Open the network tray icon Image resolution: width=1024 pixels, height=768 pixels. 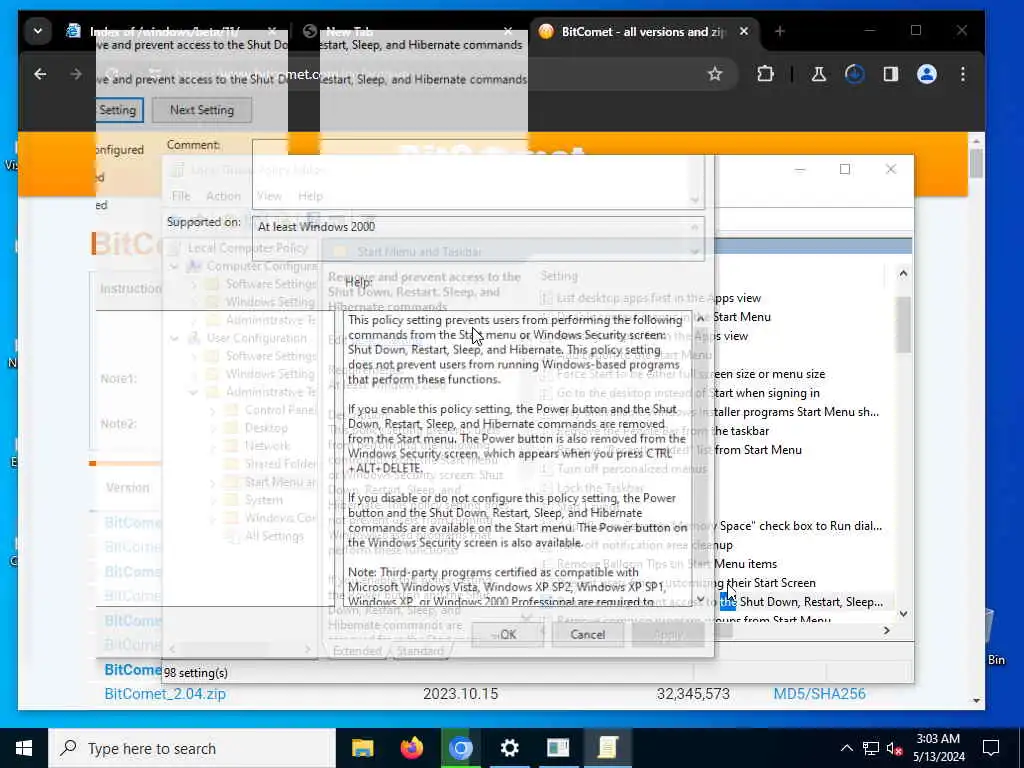click(x=871, y=748)
